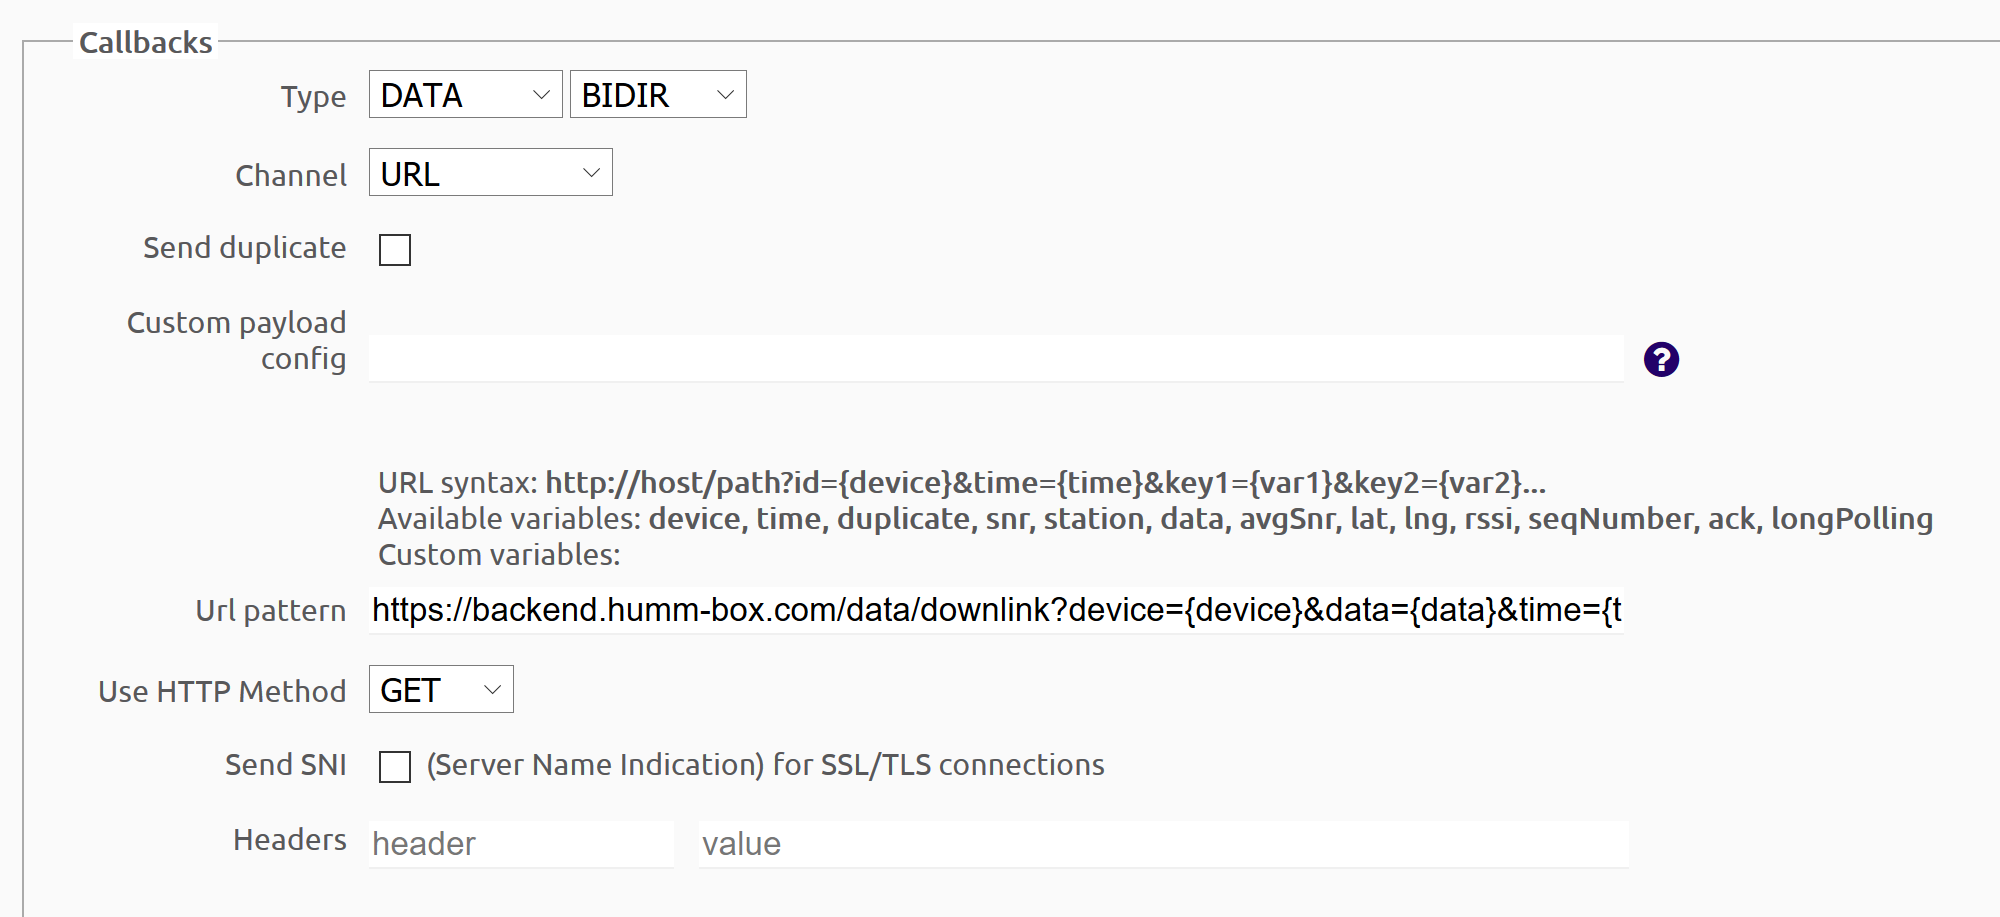Click the Server Name Indication description text
The width and height of the screenshot is (2000, 917).
pos(765,765)
